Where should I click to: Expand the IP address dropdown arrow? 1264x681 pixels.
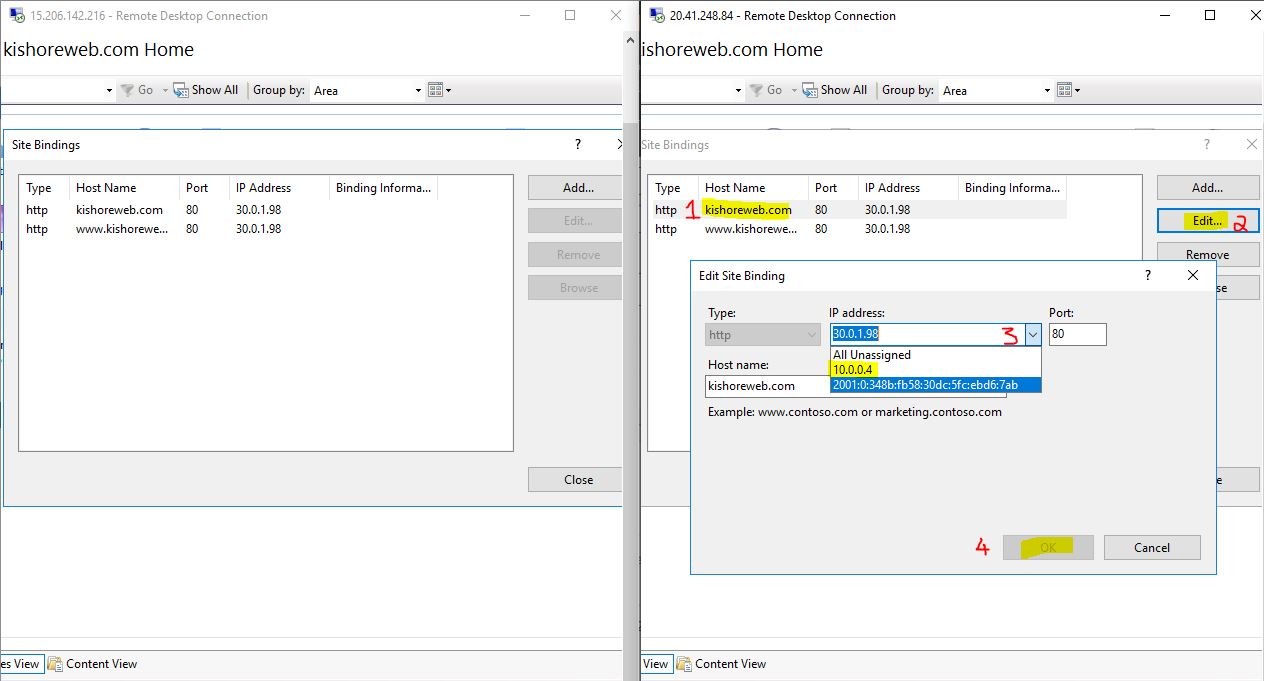click(1032, 335)
